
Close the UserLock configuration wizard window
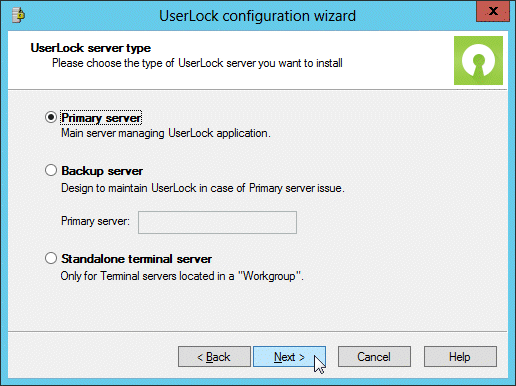[493, 11]
